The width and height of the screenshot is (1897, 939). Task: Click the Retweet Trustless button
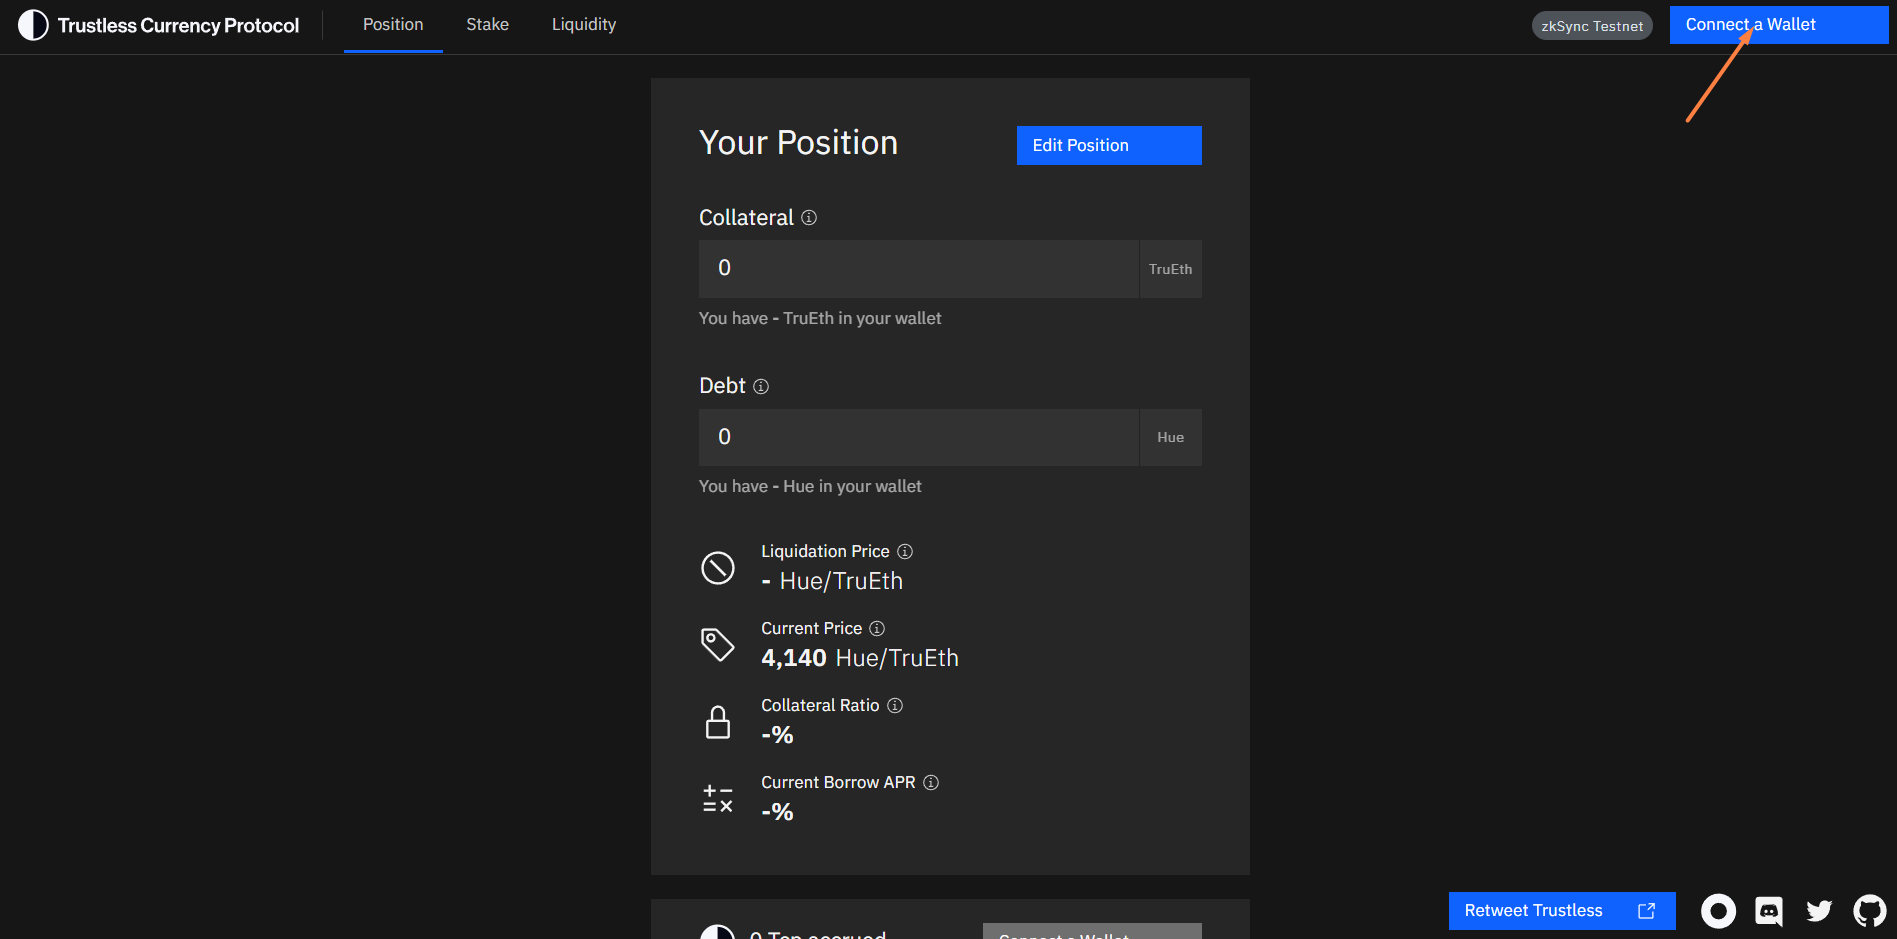1561,911
